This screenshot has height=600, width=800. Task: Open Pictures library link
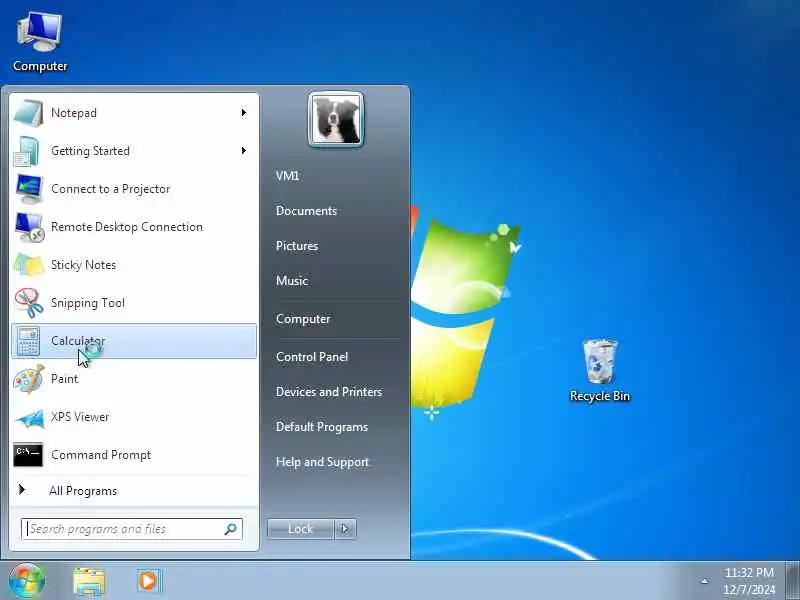click(x=297, y=246)
